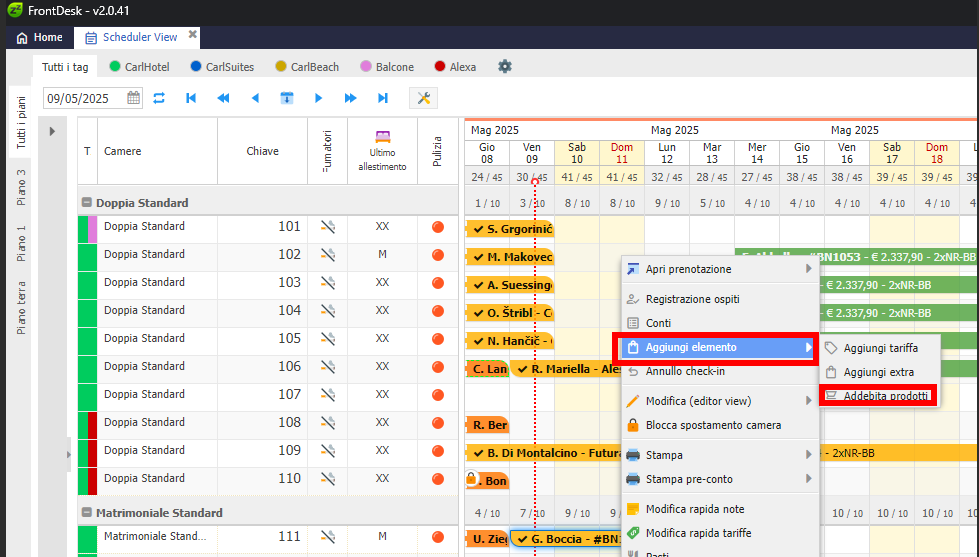Click cleaning status dot for room 110
This screenshot has width=979, height=557.
coord(438,479)
